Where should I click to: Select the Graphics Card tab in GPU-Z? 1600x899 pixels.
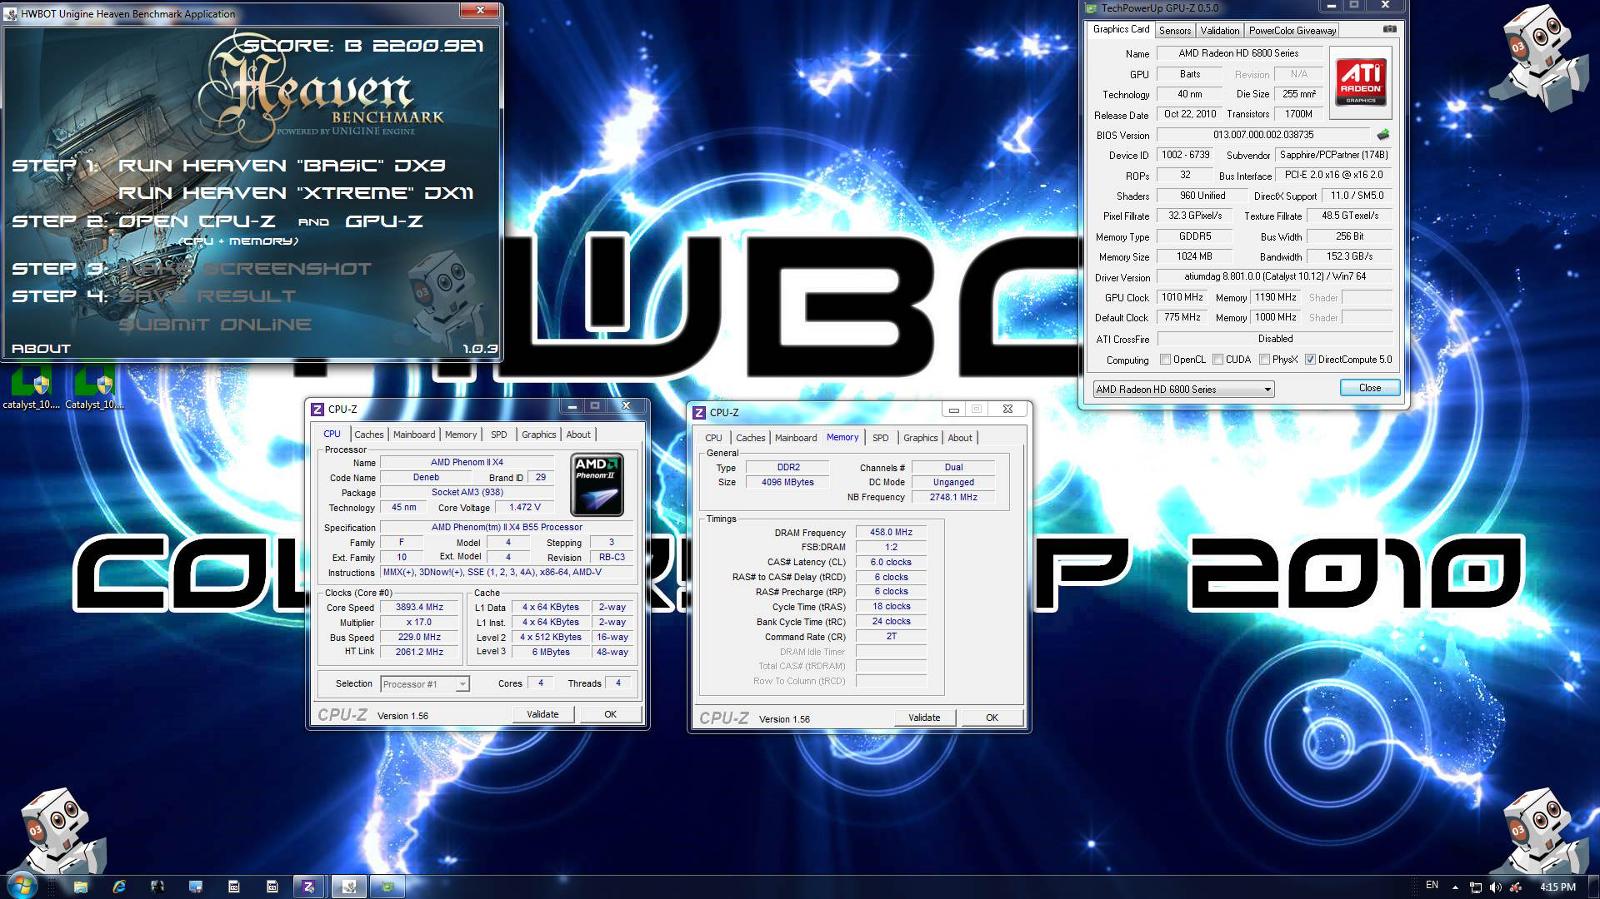click(1121, 30)
